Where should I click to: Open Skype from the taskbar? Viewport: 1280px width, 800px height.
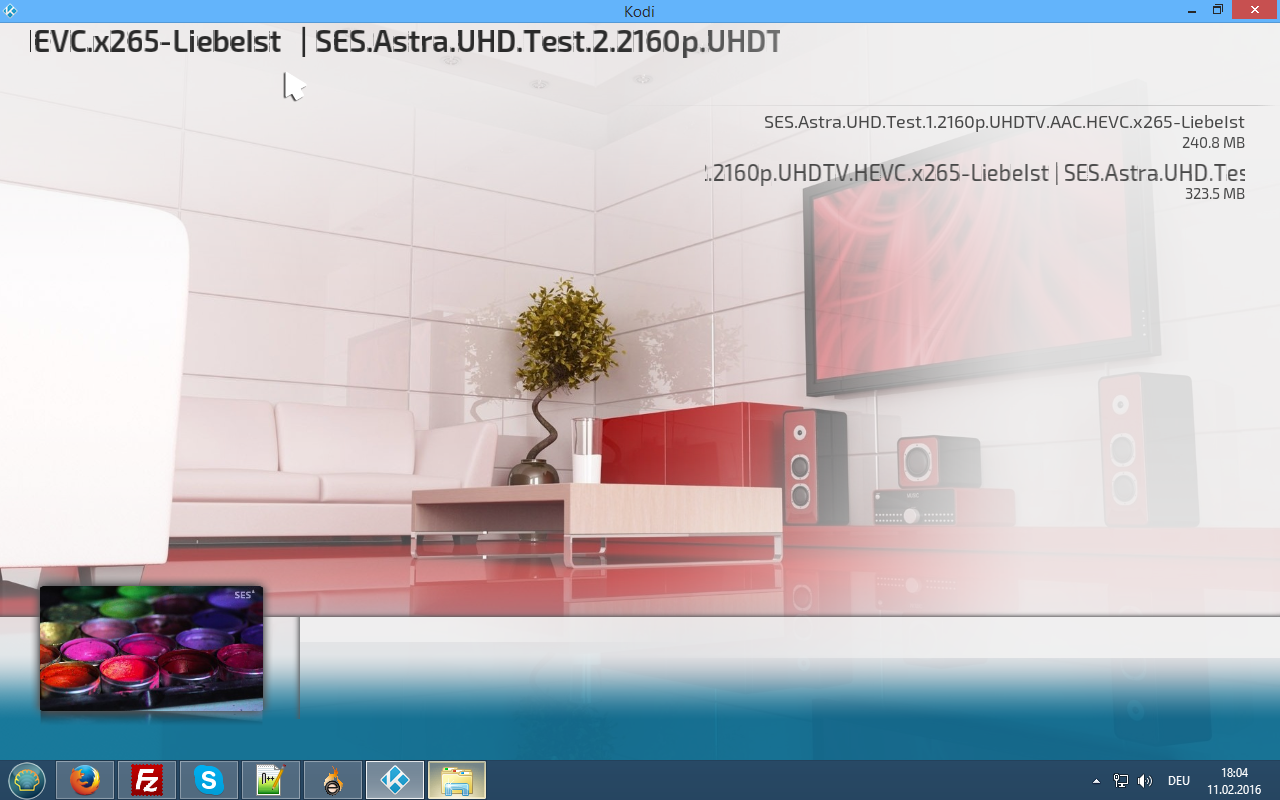coord(209,780)
